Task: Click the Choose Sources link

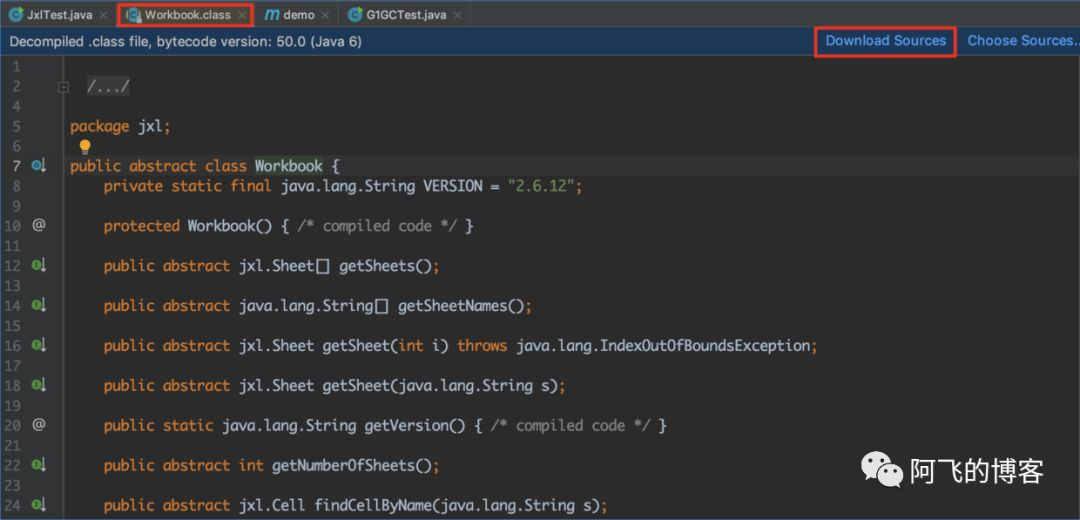Action: tap(1023, 41)
